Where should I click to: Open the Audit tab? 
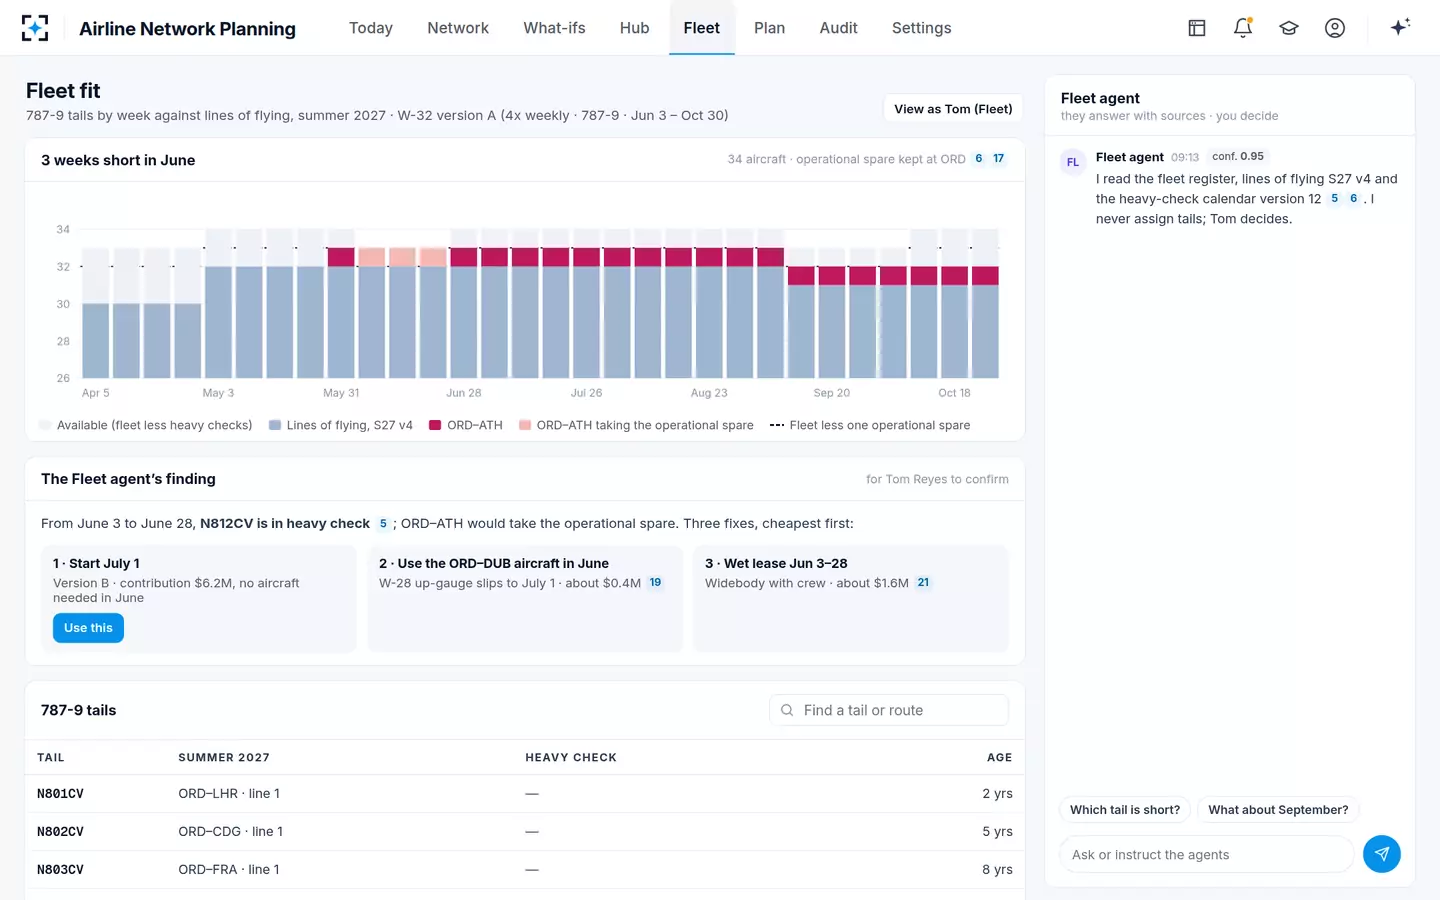838,28
